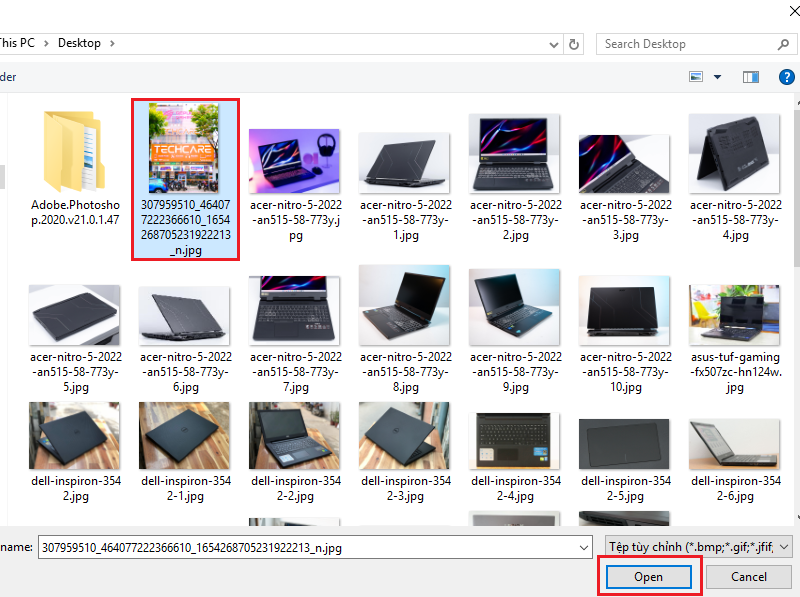Expand the file name suggestions dropdown
This screenshot has height=597, width=800.
[584, 547]
